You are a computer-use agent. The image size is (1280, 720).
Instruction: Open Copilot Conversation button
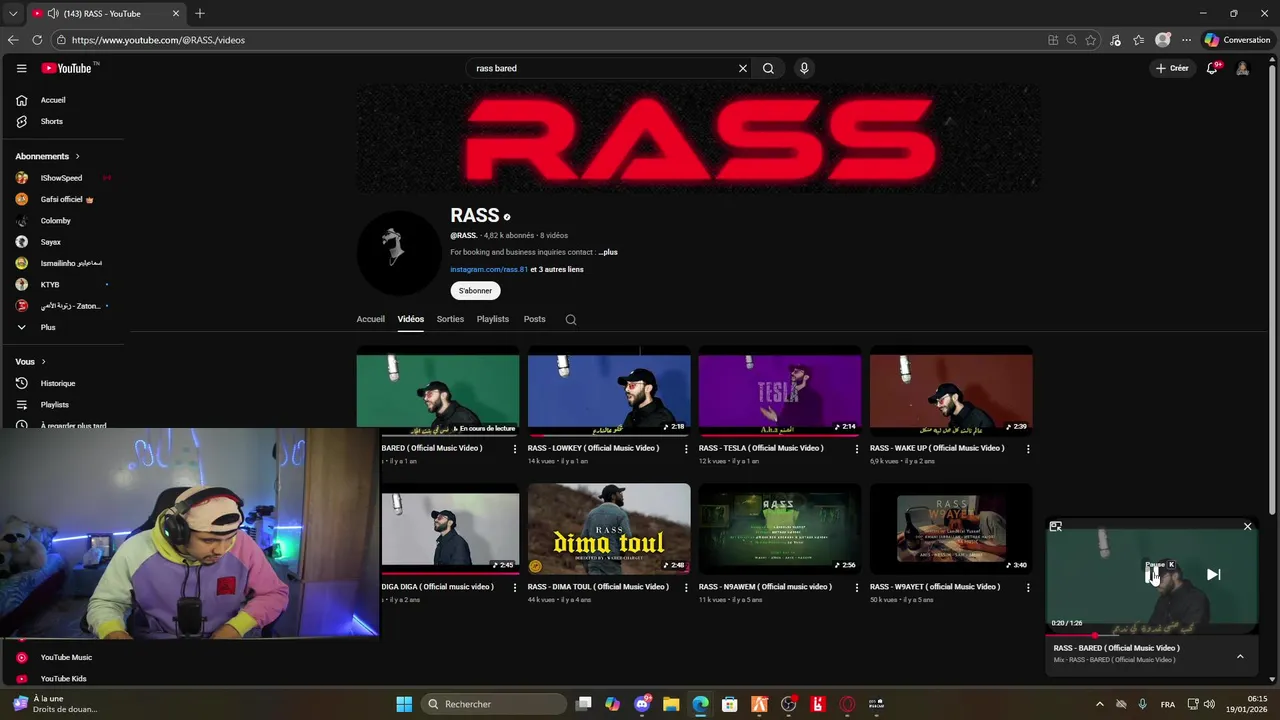[1238, 40]
